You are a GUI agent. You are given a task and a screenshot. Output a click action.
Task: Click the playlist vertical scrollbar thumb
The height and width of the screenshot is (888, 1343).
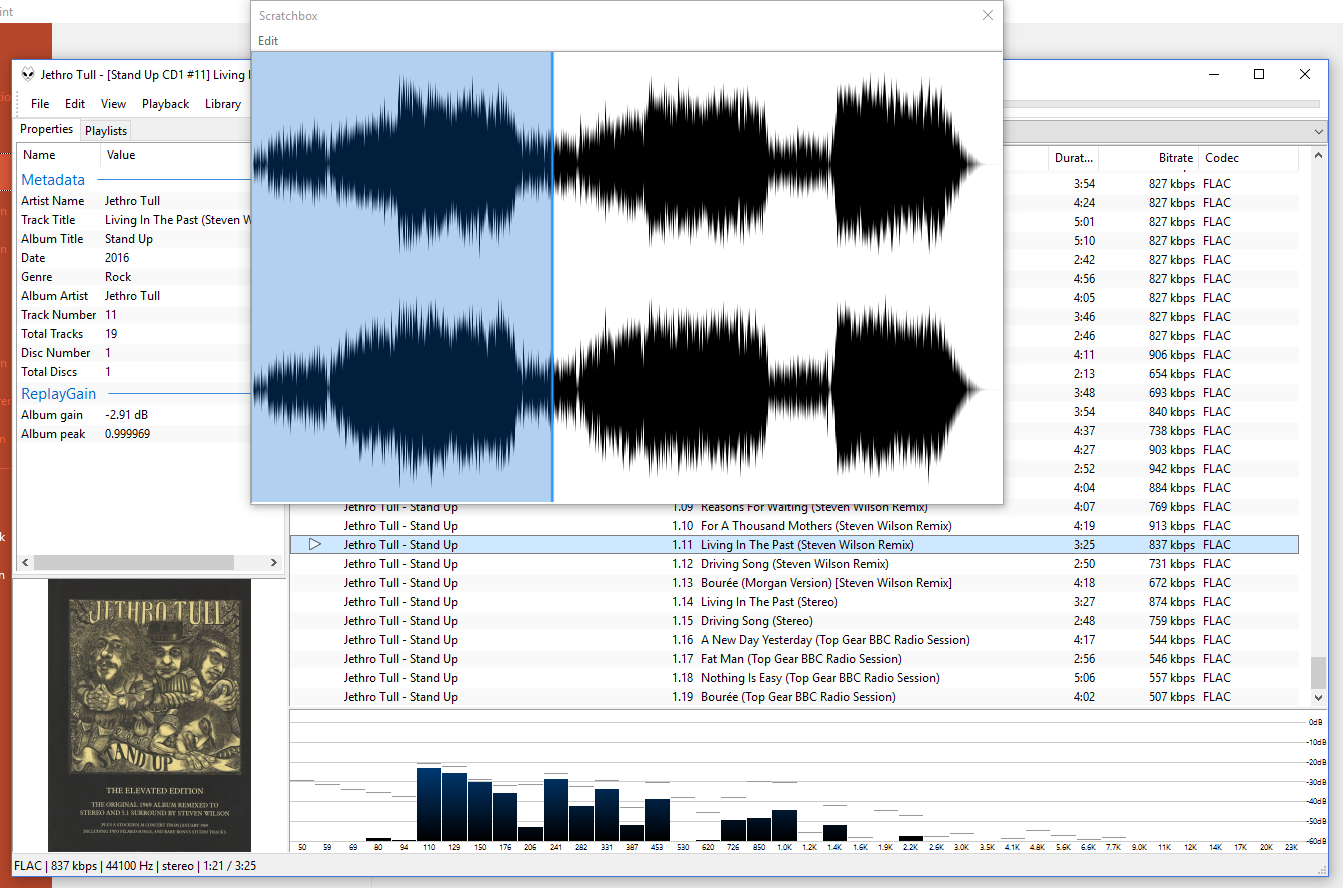1318,671
